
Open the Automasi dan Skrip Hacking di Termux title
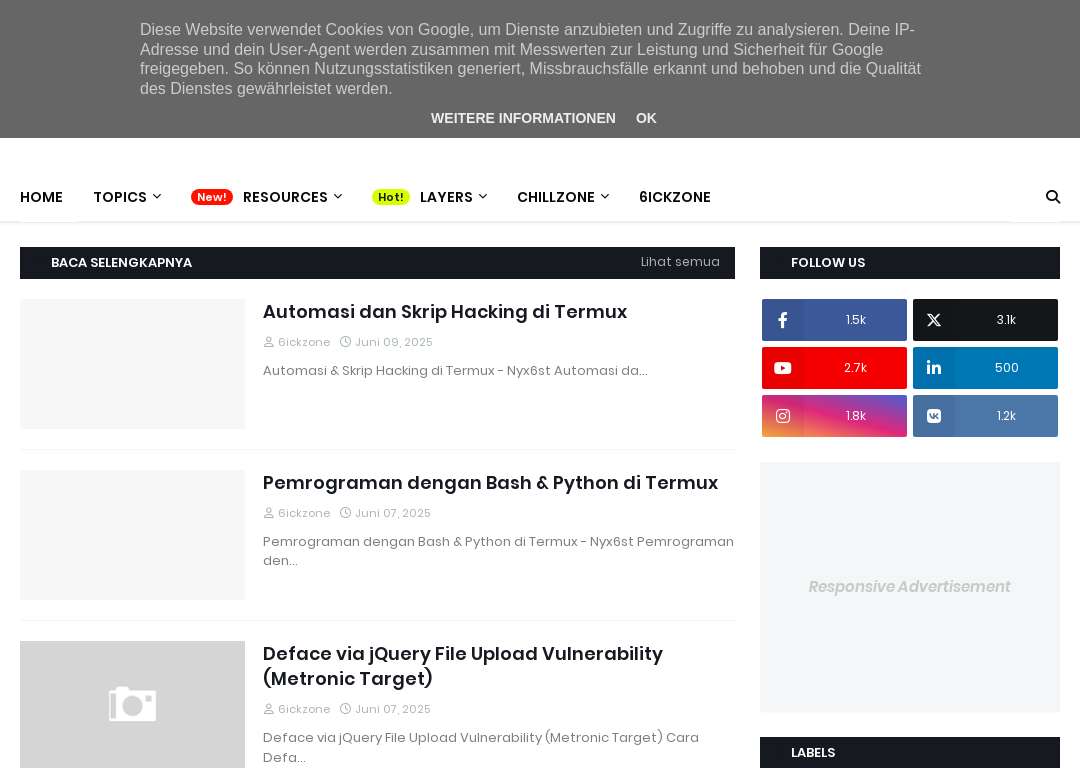tap(445, 312)
